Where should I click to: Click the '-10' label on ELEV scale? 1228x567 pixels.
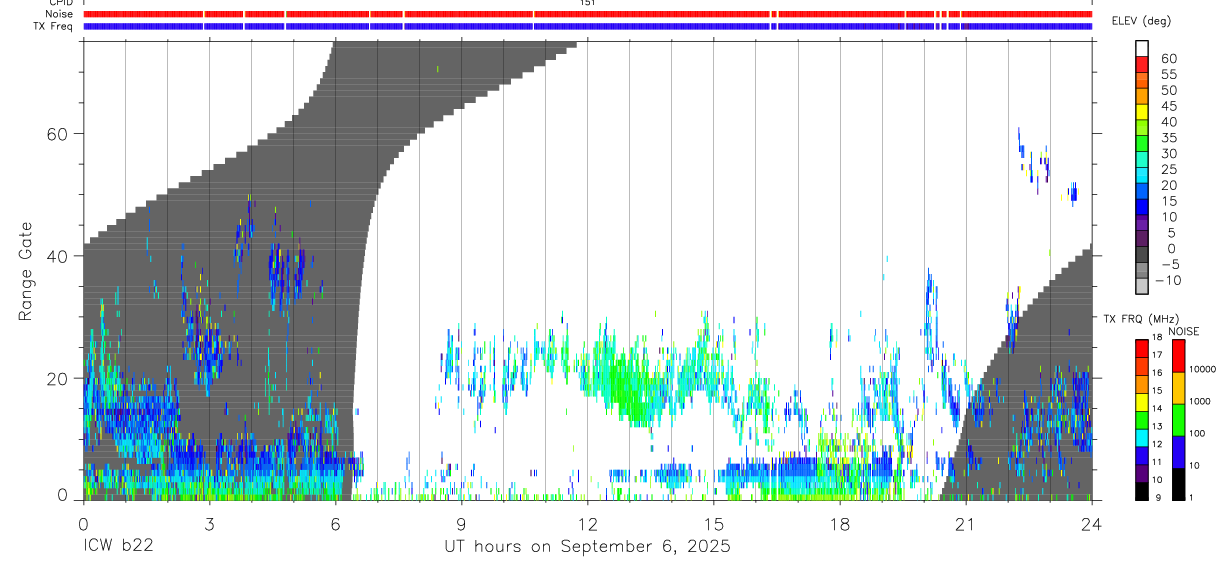click(x=1170, y=280)
